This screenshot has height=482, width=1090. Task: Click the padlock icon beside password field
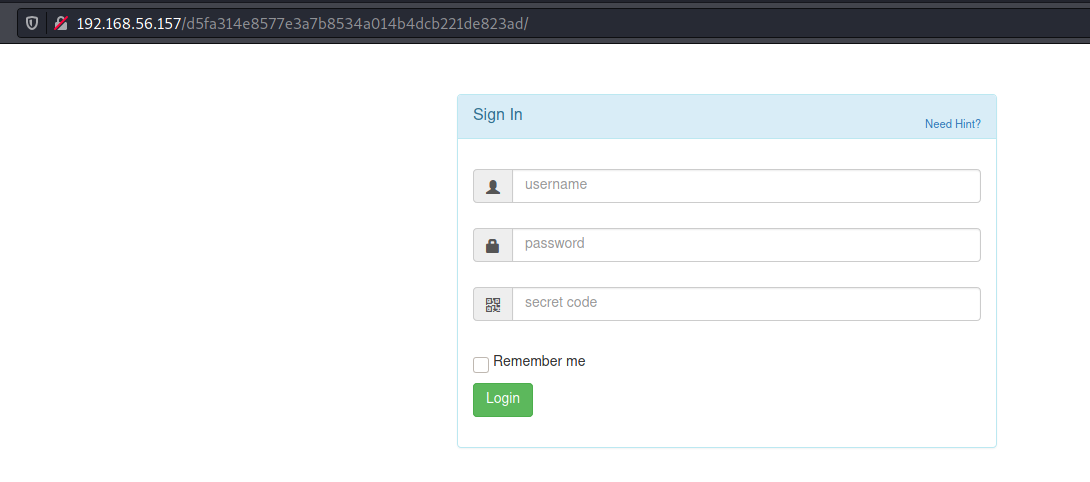(493, 246)
